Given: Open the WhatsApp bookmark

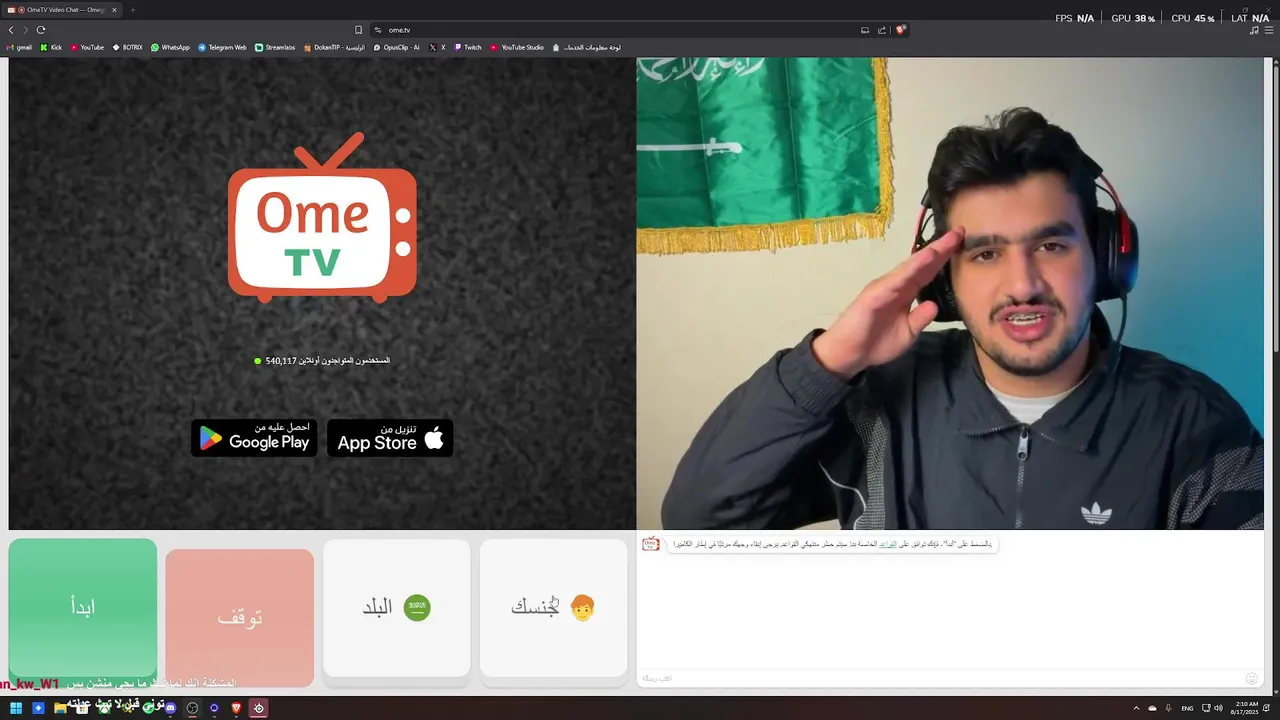Looking at the screenshot, I should [170, 47].
